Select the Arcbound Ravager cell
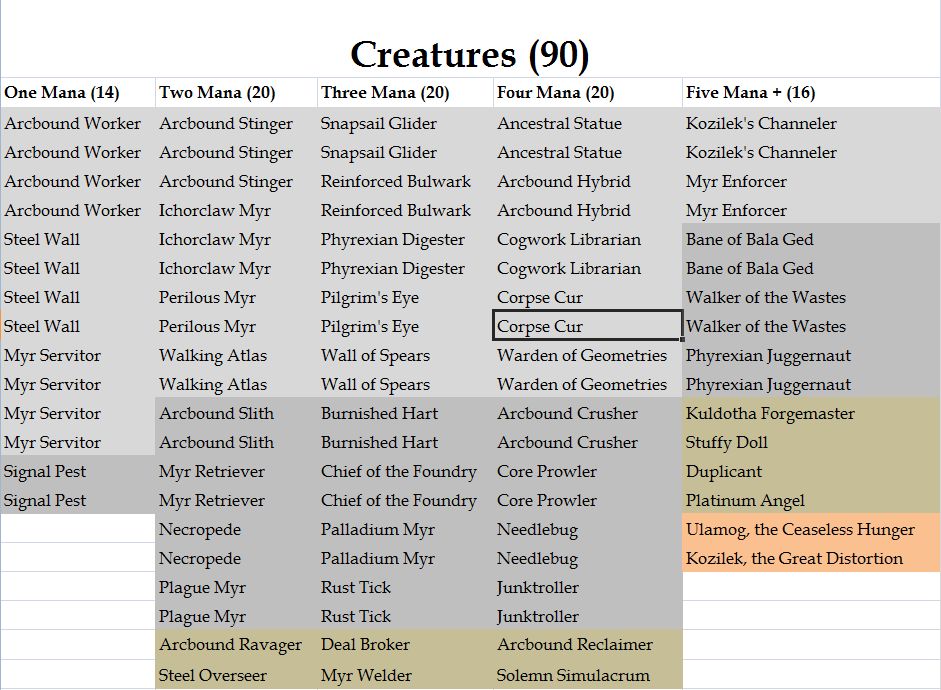941x690 pixels. [x=236, y=644]
